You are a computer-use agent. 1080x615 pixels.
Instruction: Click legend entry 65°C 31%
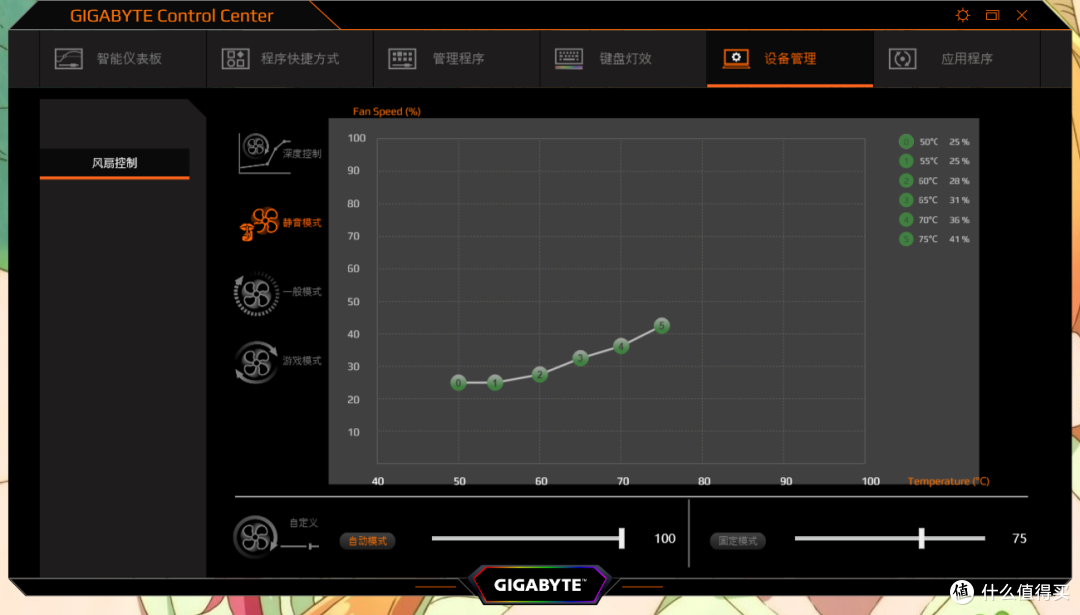point(935,200)
